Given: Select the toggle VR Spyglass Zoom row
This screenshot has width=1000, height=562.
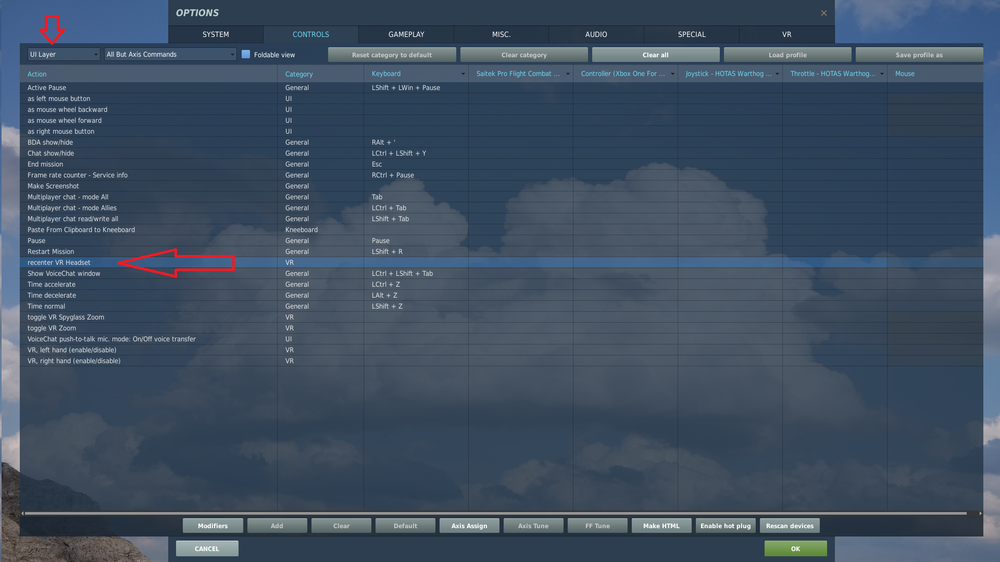Looking at the screenshot, I should pyautogui.click(x=501, y=317).
